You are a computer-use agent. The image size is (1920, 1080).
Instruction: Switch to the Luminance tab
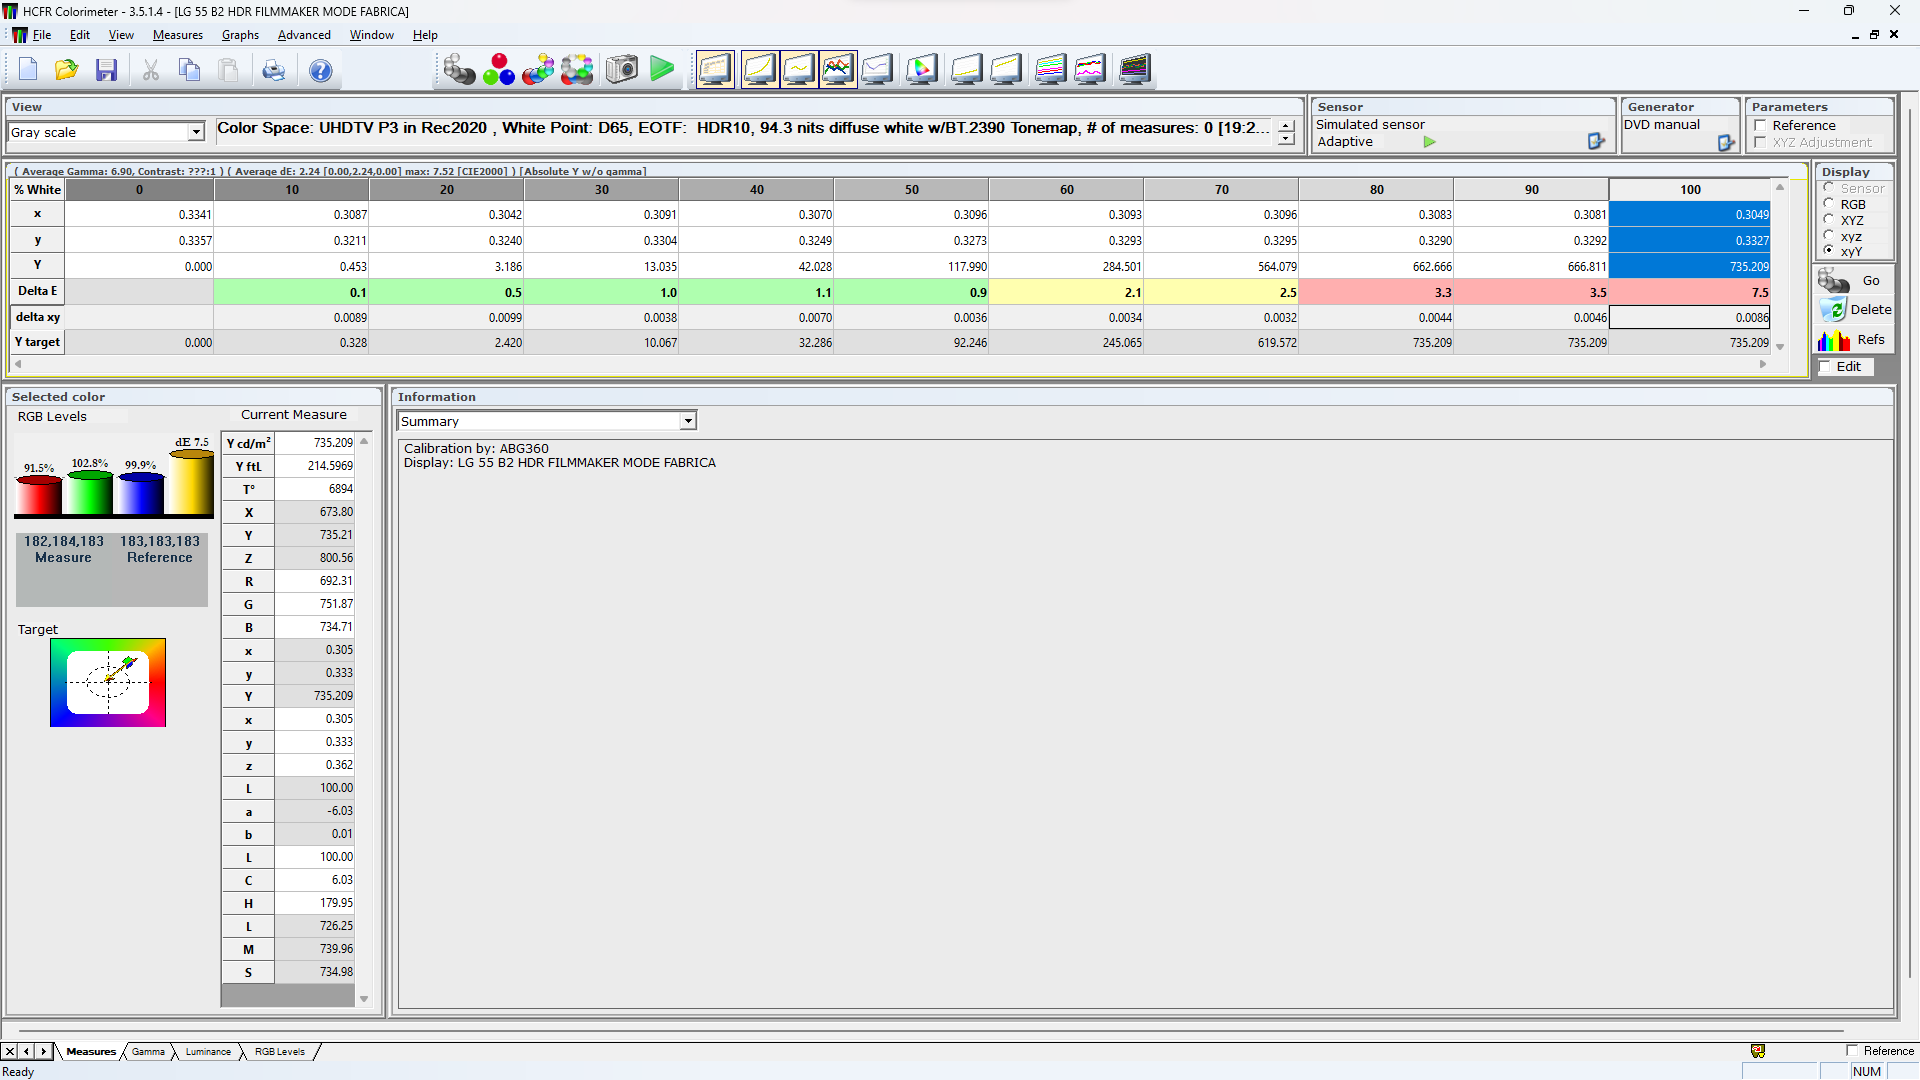[207, 1051]
